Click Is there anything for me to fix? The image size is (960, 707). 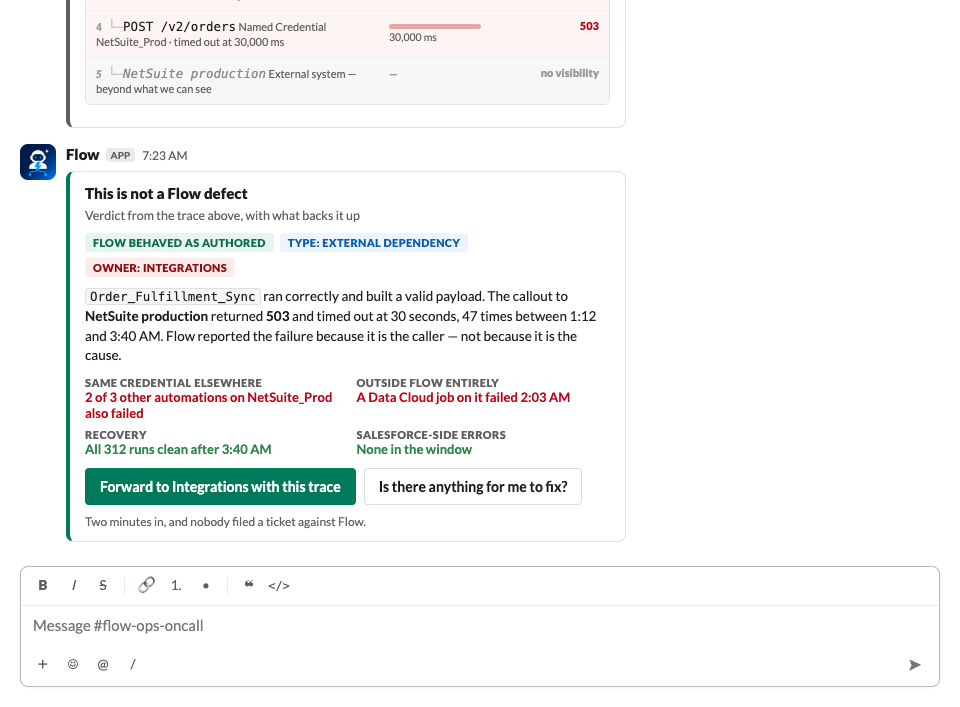(473, 487)
